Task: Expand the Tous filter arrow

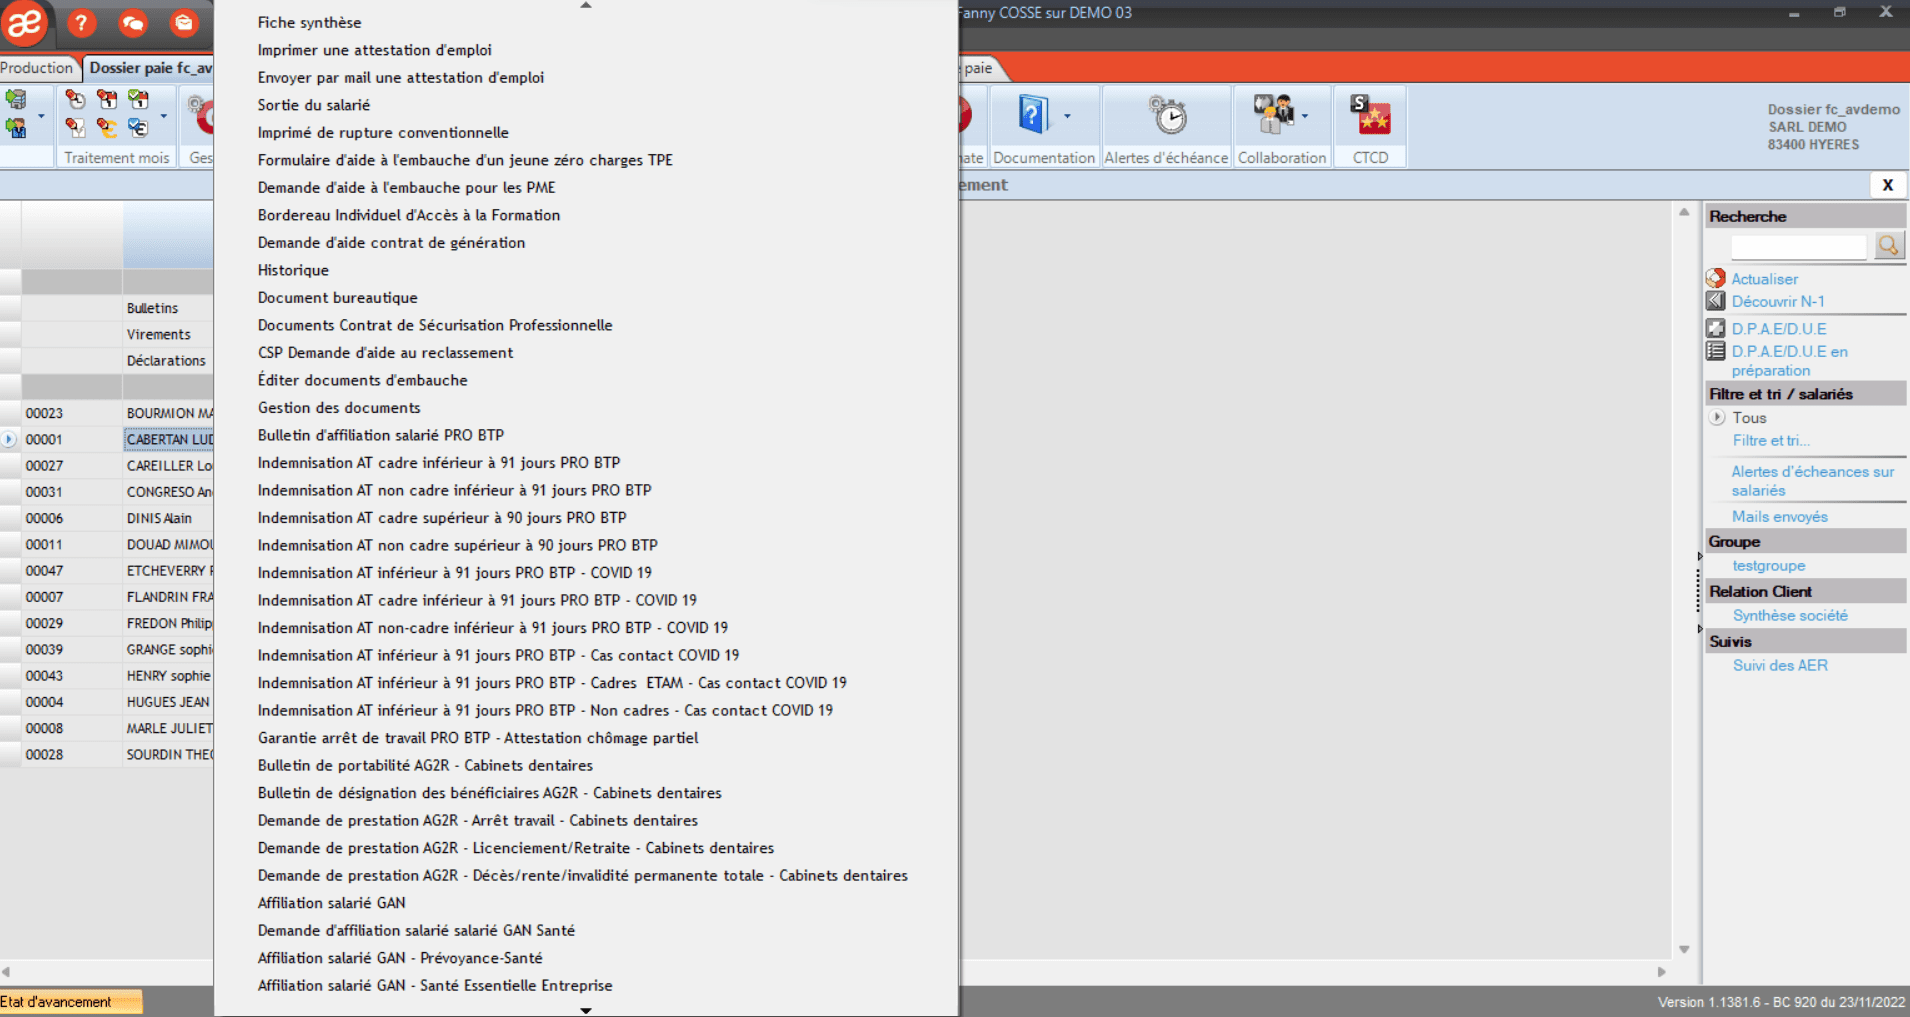Action: click(1717, 418)
